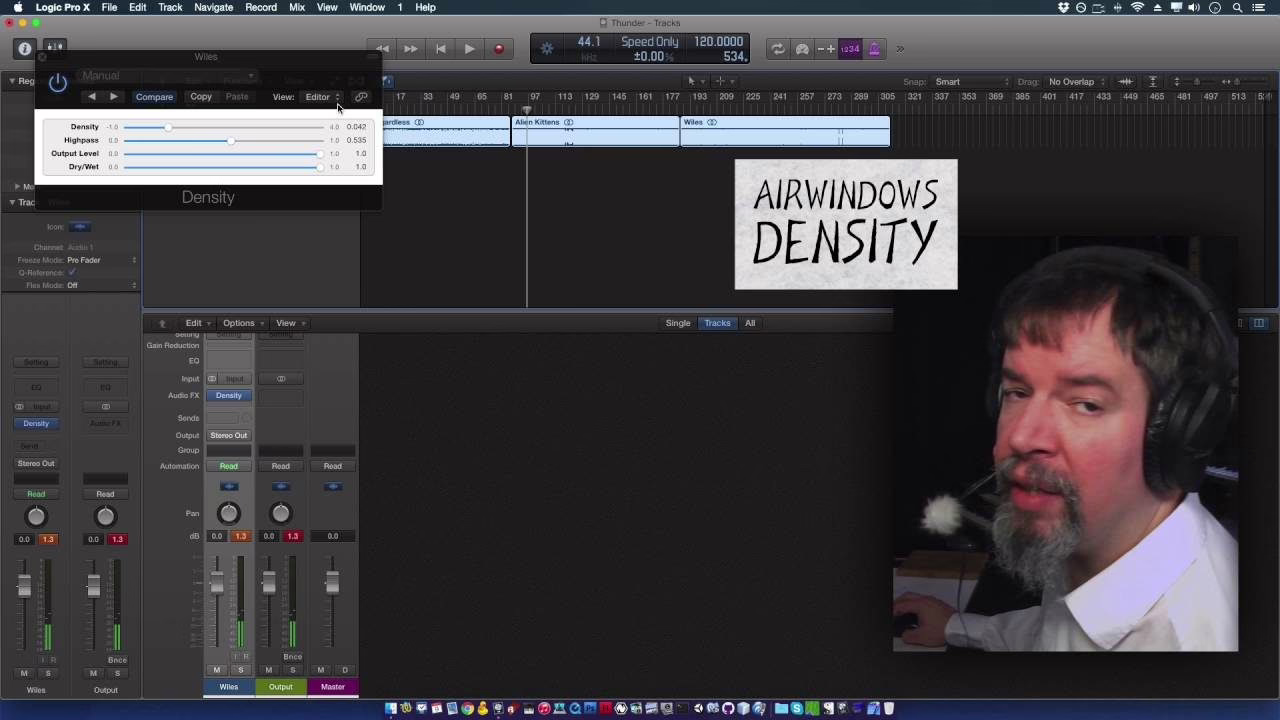Hit the red Record button
Screen dimensions: 1280x720
pyautogui.click(x=499, y=49)
